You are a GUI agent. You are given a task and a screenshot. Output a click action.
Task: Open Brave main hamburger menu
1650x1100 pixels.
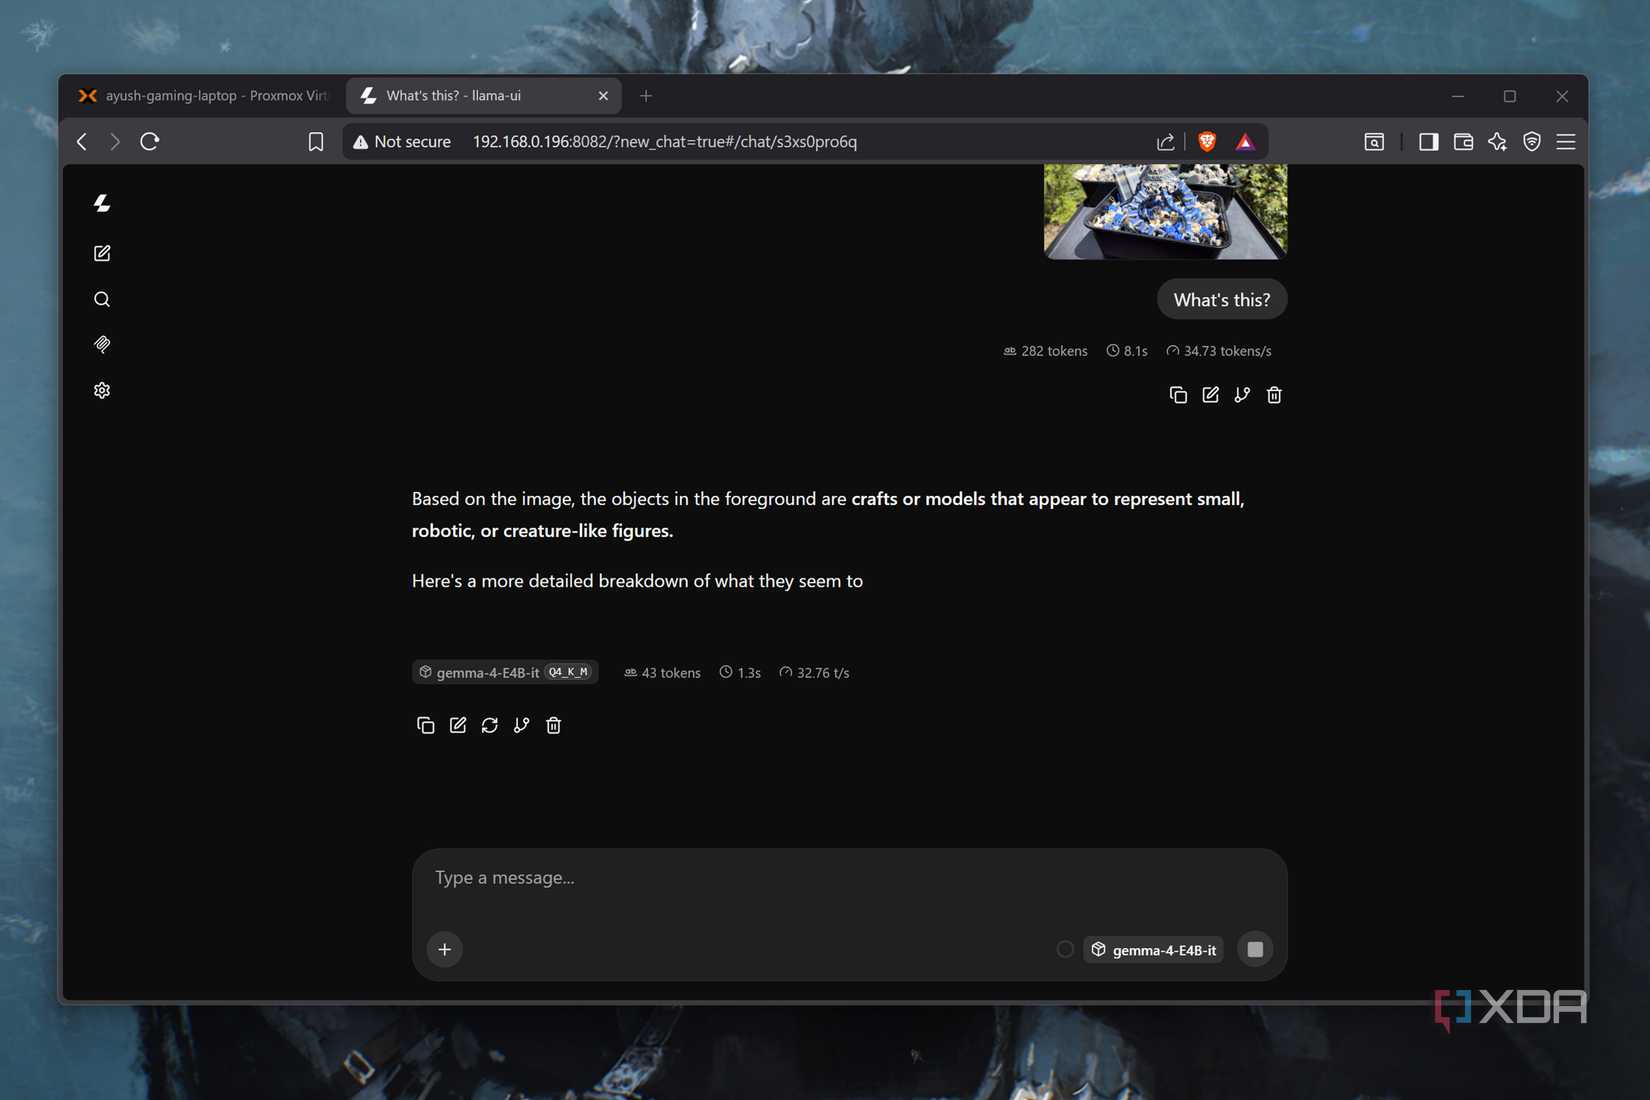coord(1566,142)
